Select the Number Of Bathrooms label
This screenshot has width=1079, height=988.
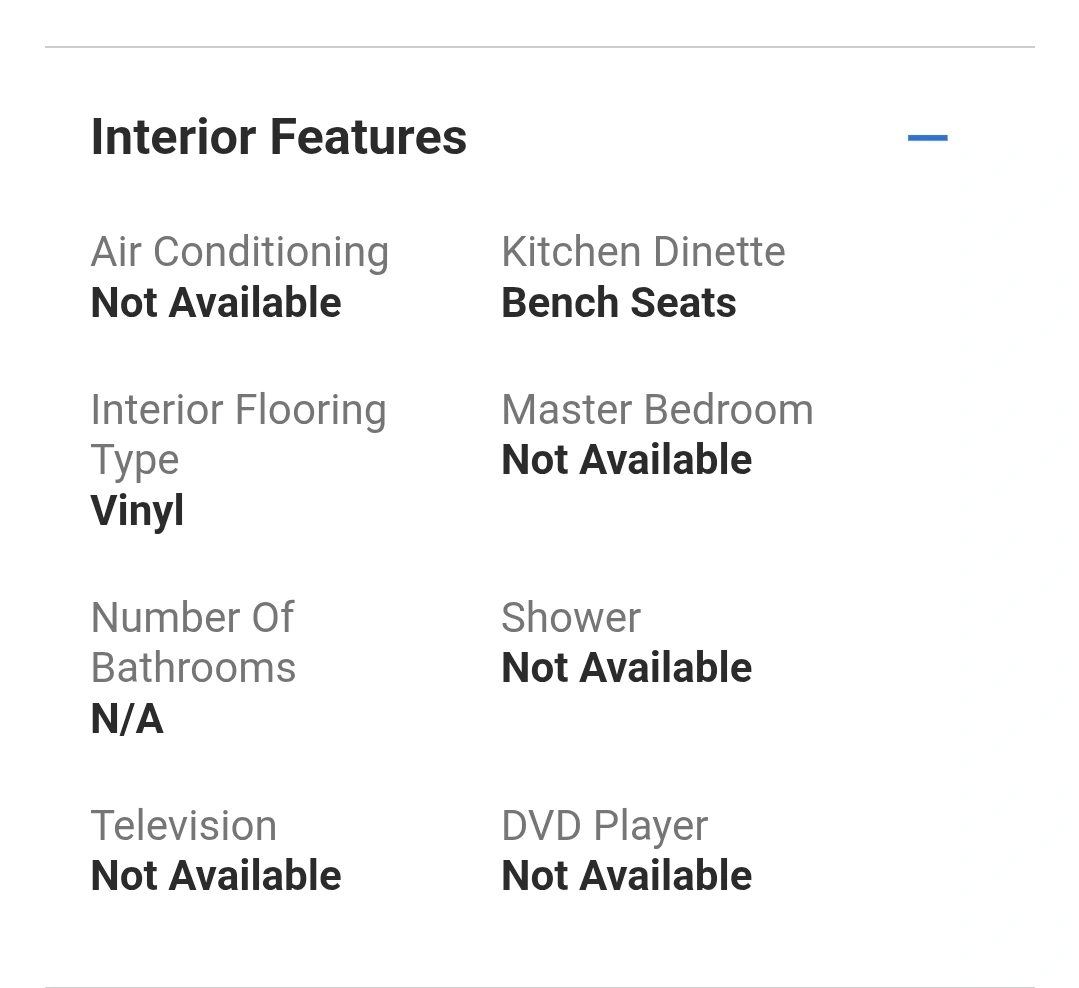point(193,643)
